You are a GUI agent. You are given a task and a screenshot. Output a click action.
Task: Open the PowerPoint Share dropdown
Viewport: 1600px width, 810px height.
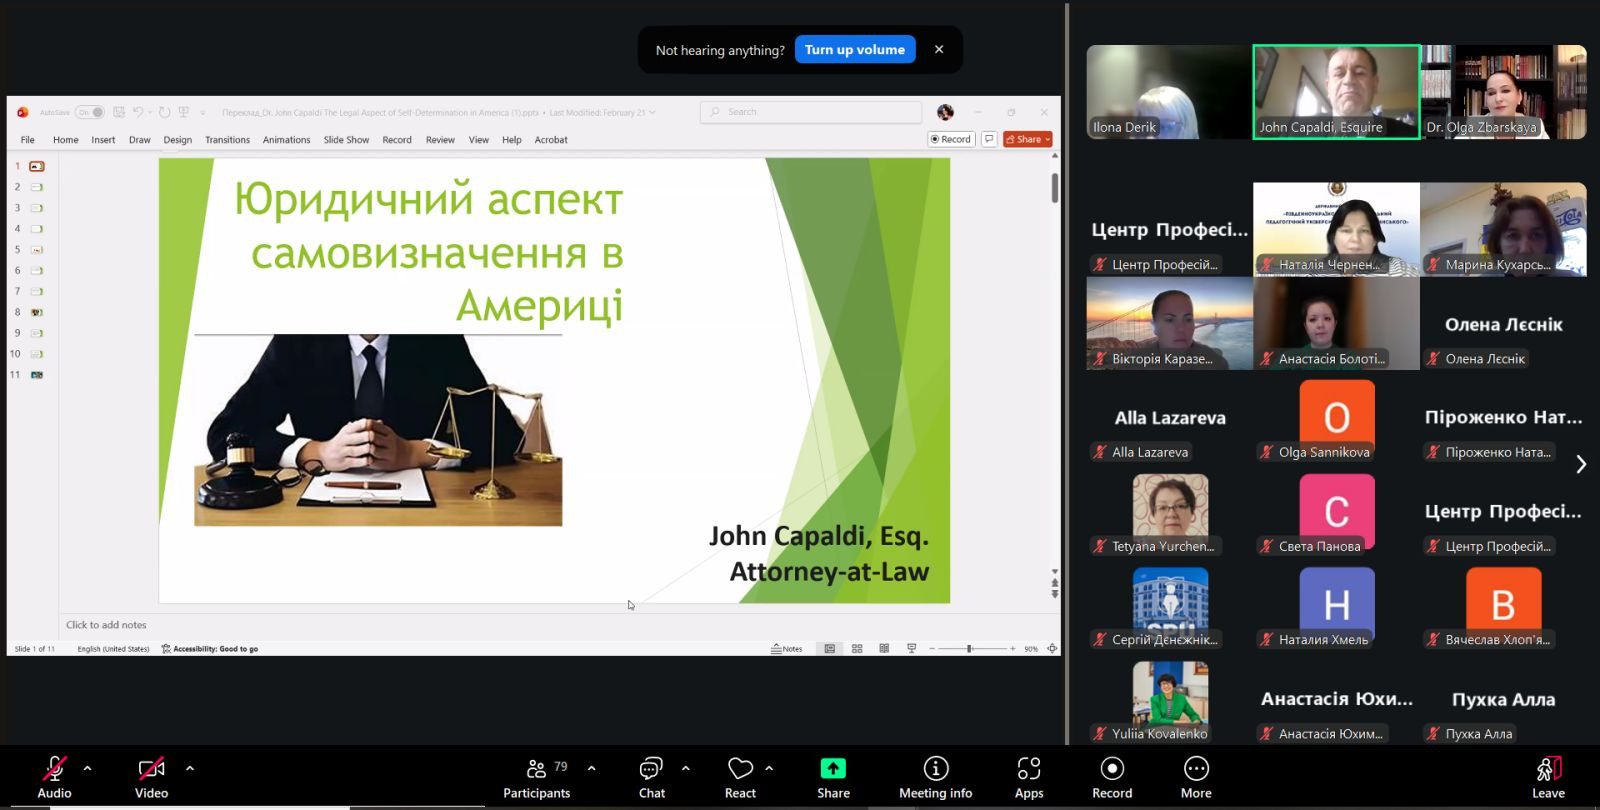tap(1029, 139)
